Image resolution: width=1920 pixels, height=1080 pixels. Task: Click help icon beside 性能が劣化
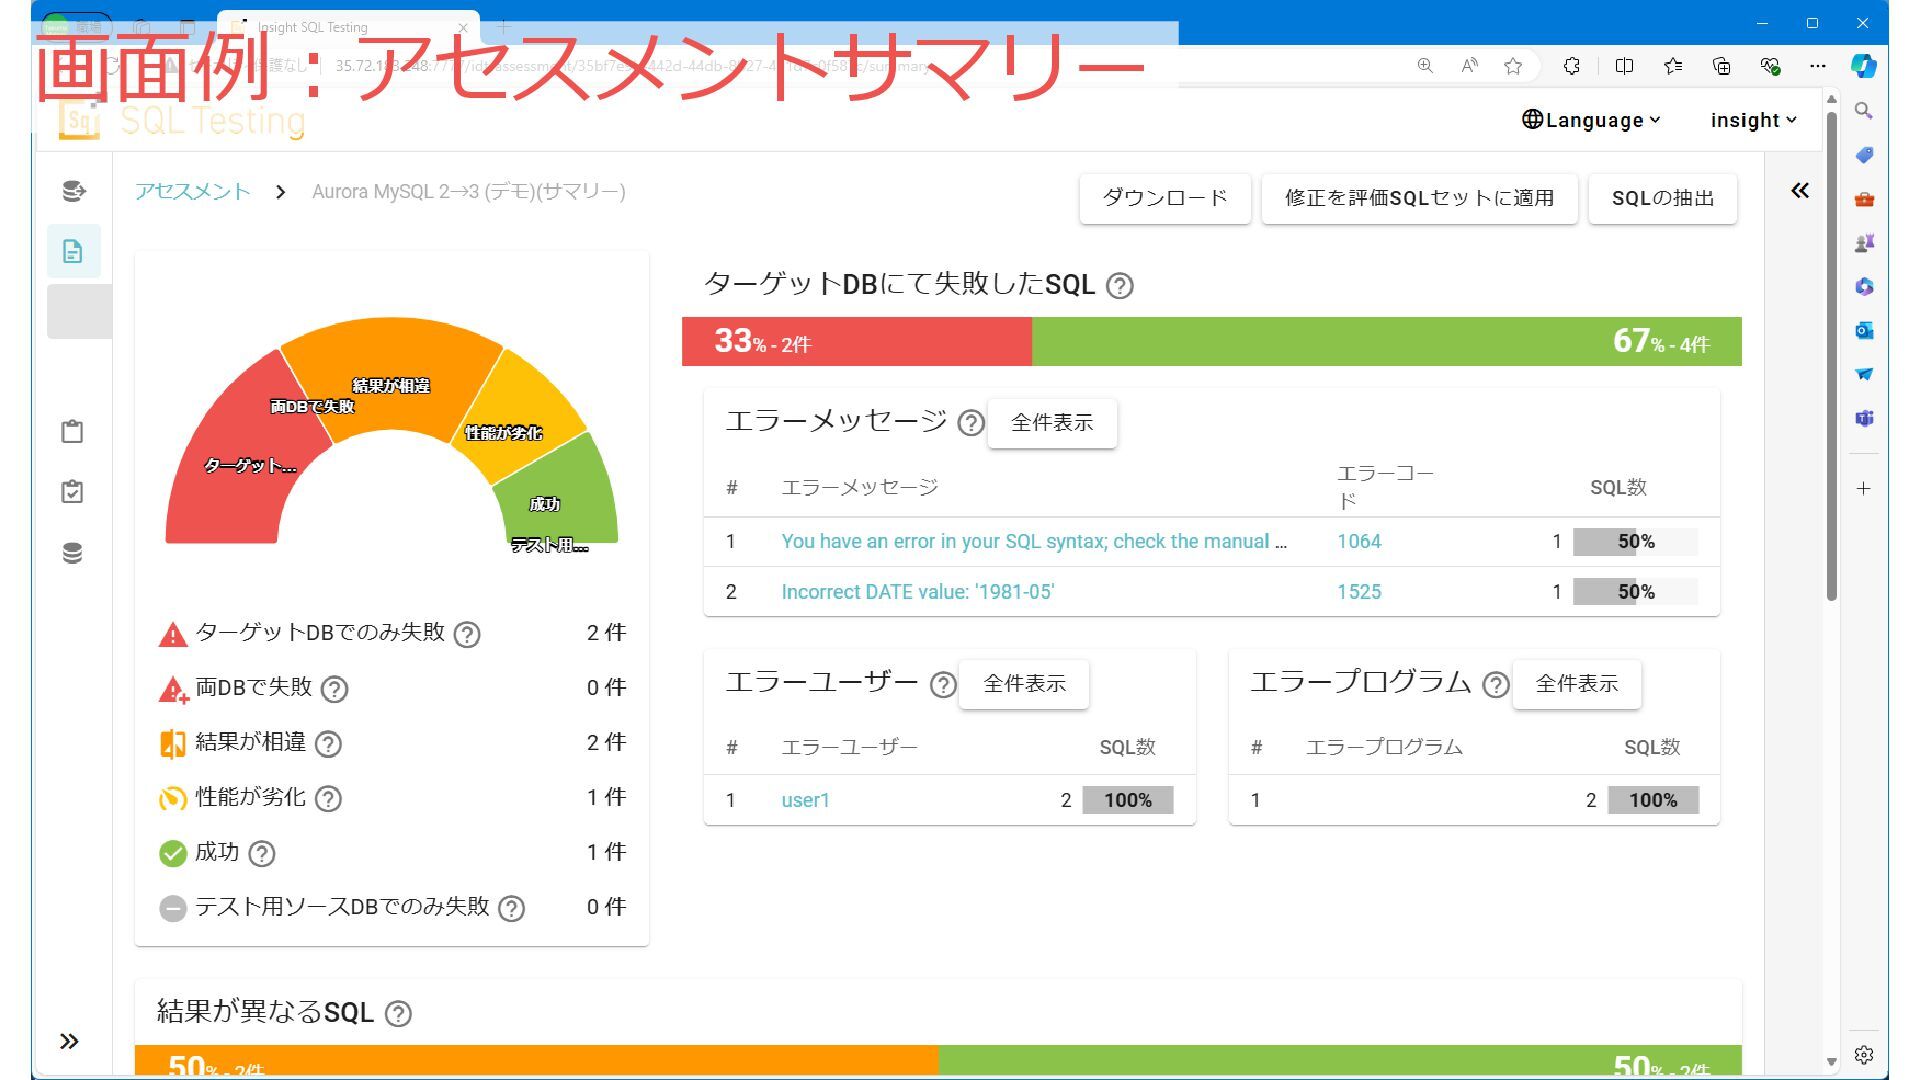coord(328,799)
